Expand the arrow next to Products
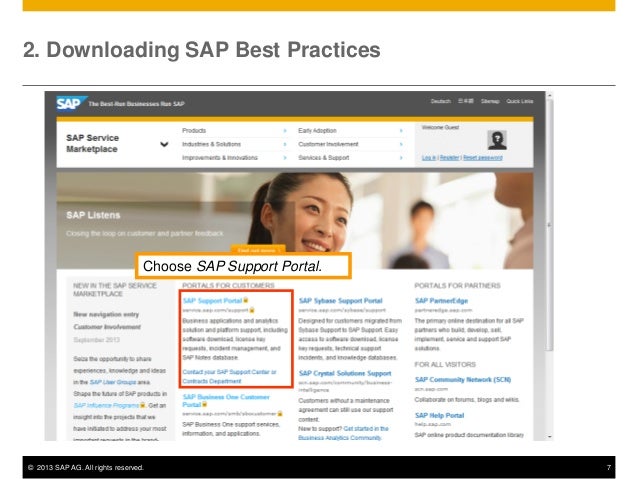Screen dimensions: 638x479 [285, 131]
